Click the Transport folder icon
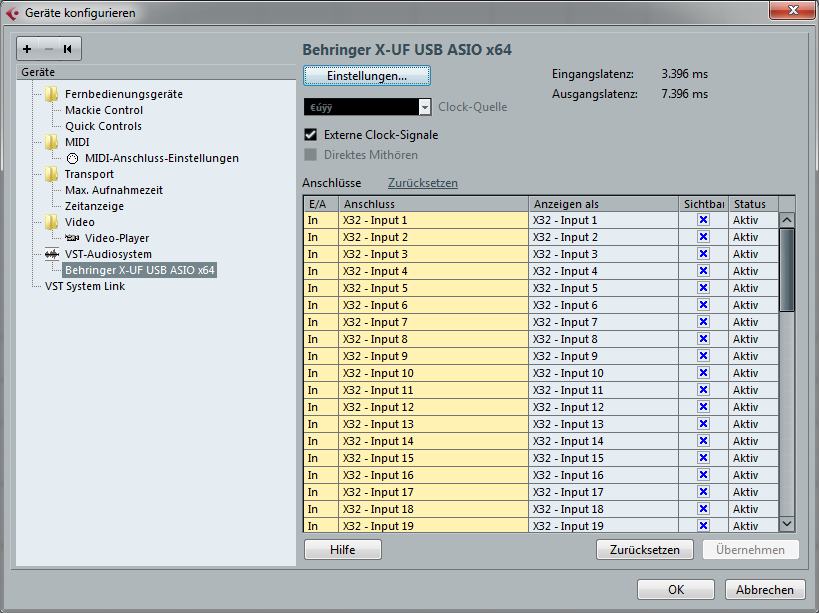This screenshot has height=613, width=819. [x=51, y=174]
